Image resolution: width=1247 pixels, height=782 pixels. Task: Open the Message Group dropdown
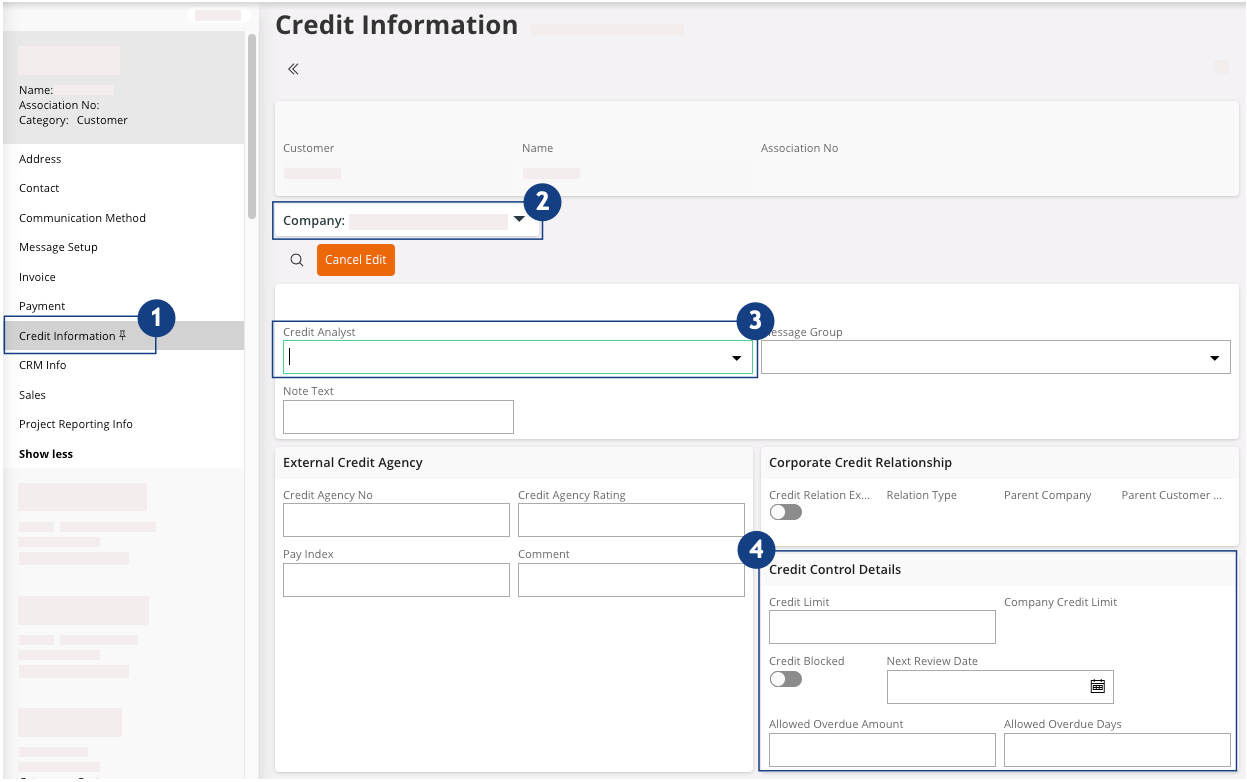(1214, 358)
